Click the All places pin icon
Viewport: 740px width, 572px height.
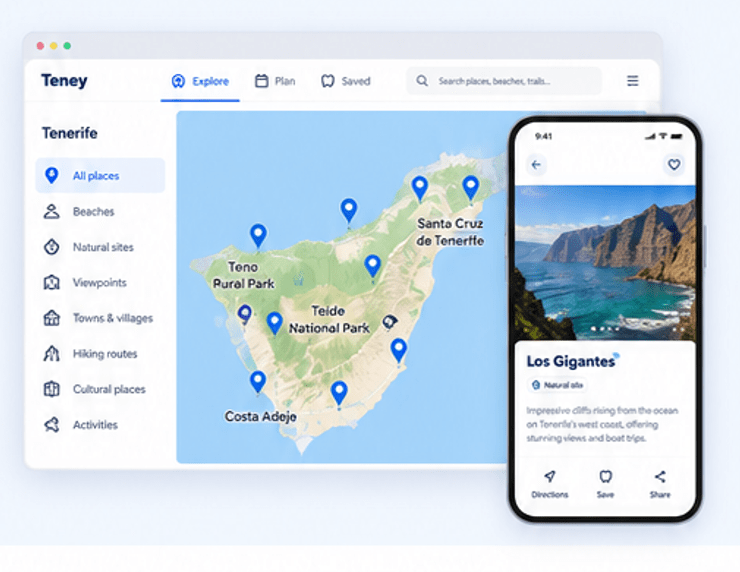coord(51,175)
